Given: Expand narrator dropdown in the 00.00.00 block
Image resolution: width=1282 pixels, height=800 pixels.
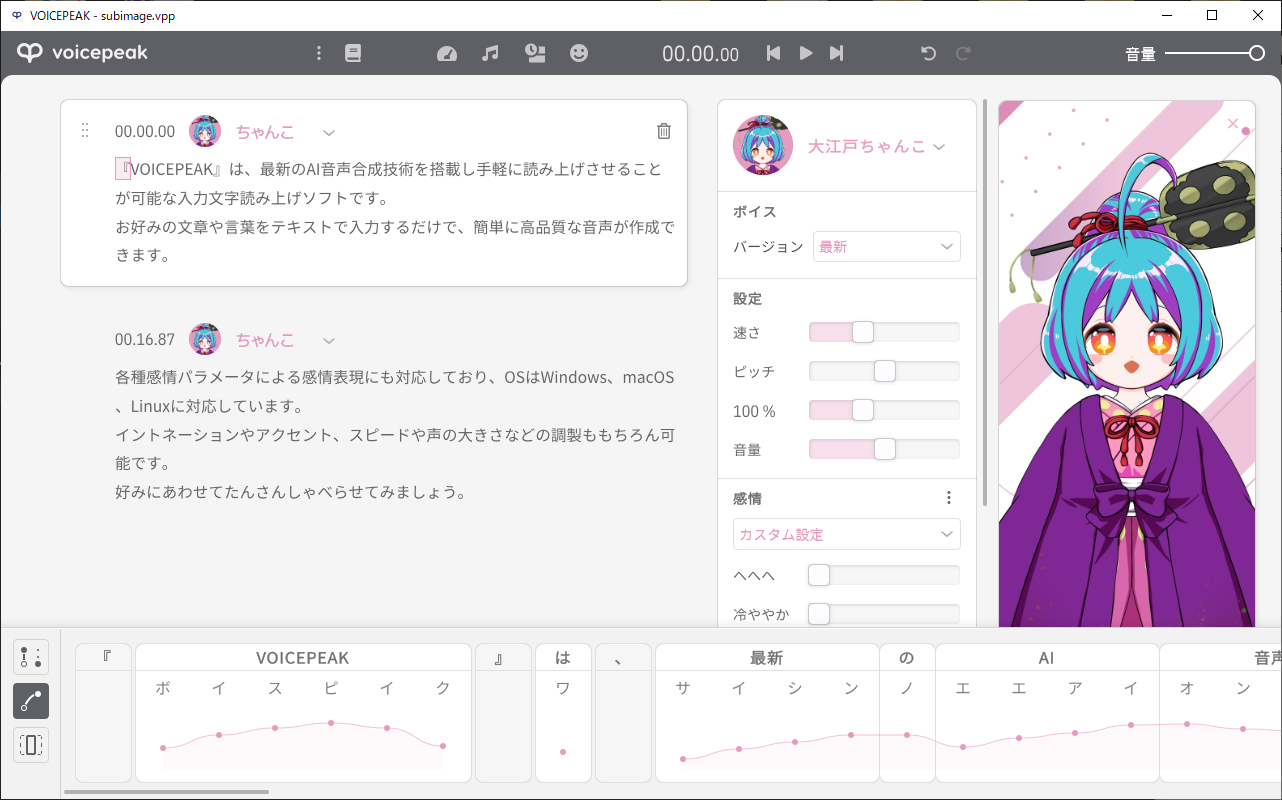Looking at the screenshot, I should point(328,132).
